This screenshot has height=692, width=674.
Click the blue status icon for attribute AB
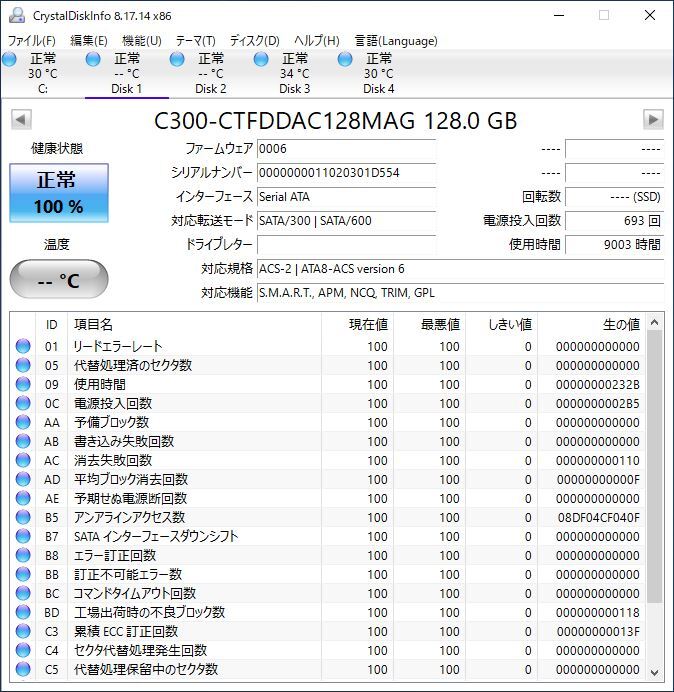tap(23, 441)
